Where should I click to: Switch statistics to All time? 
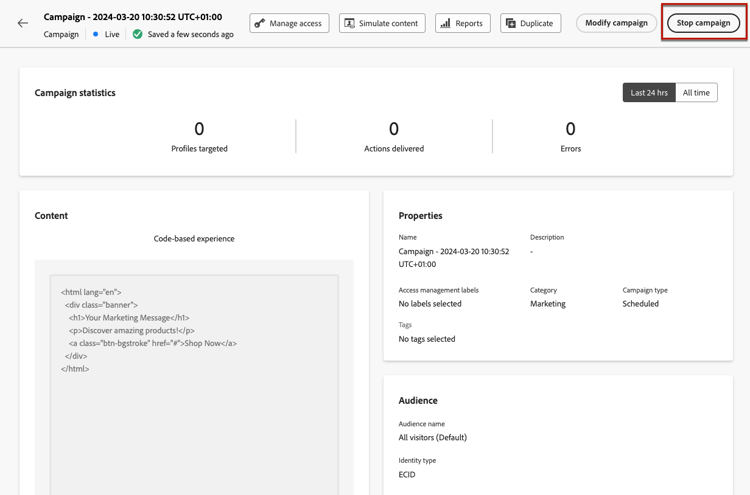click(x=696, y=93)
